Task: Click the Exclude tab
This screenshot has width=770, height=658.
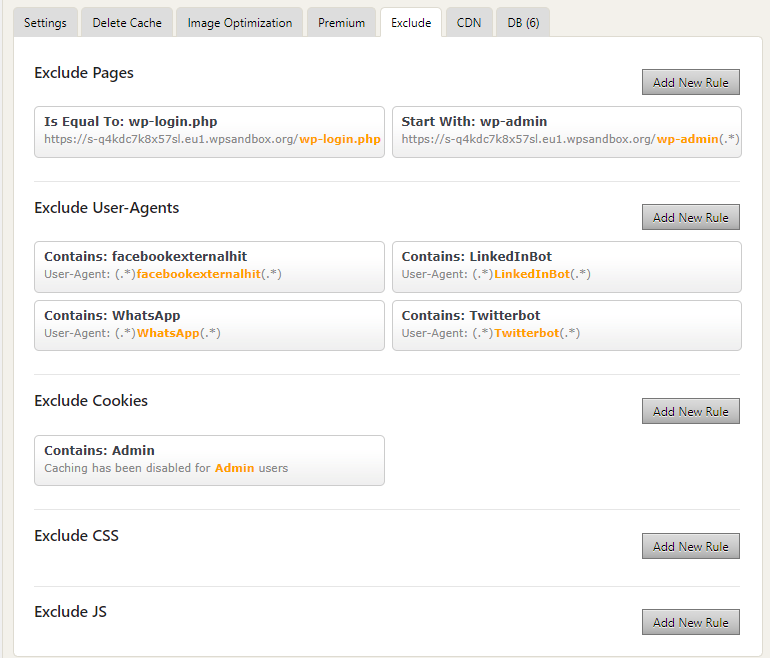Action: 411,23
